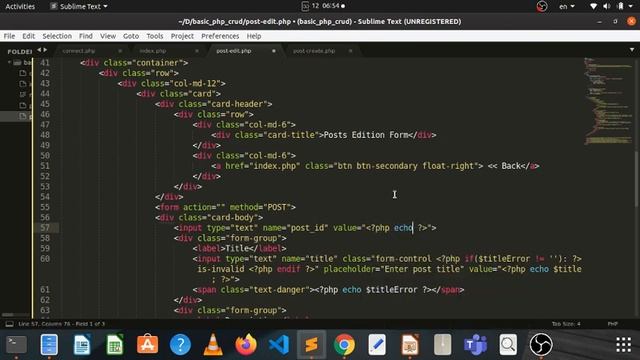Show all applications grid icon

(x=623, y=345)
